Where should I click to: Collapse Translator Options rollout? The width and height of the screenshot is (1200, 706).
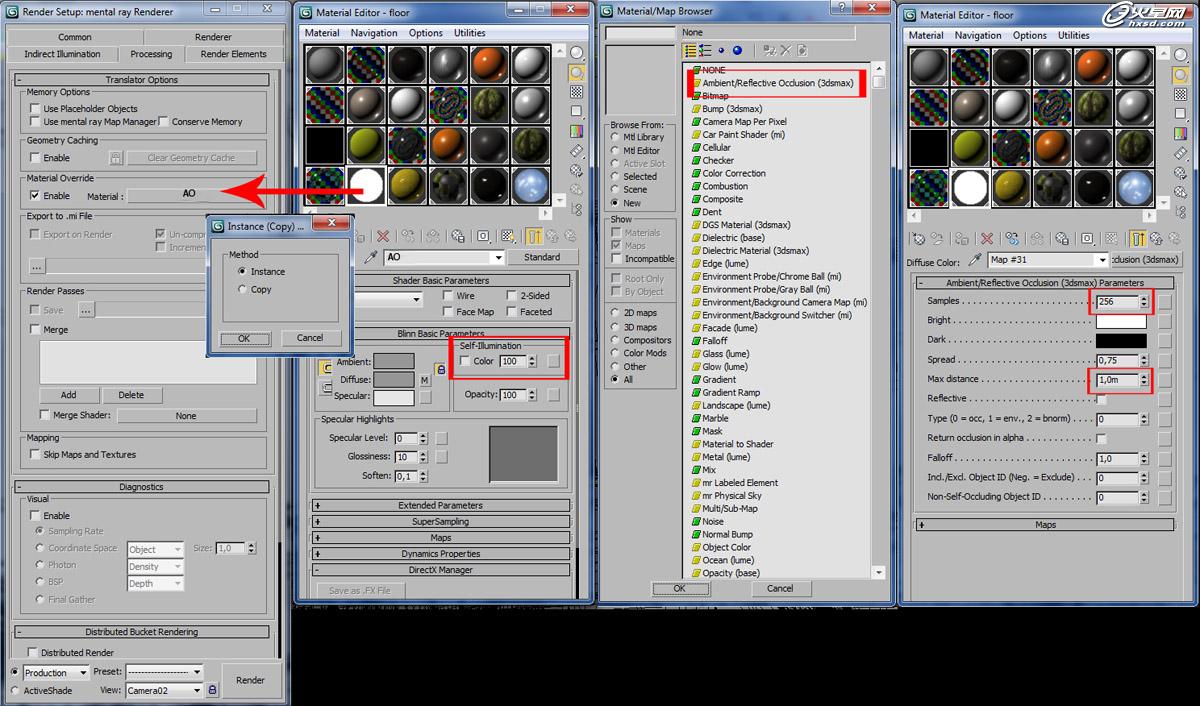coord(141,80)
